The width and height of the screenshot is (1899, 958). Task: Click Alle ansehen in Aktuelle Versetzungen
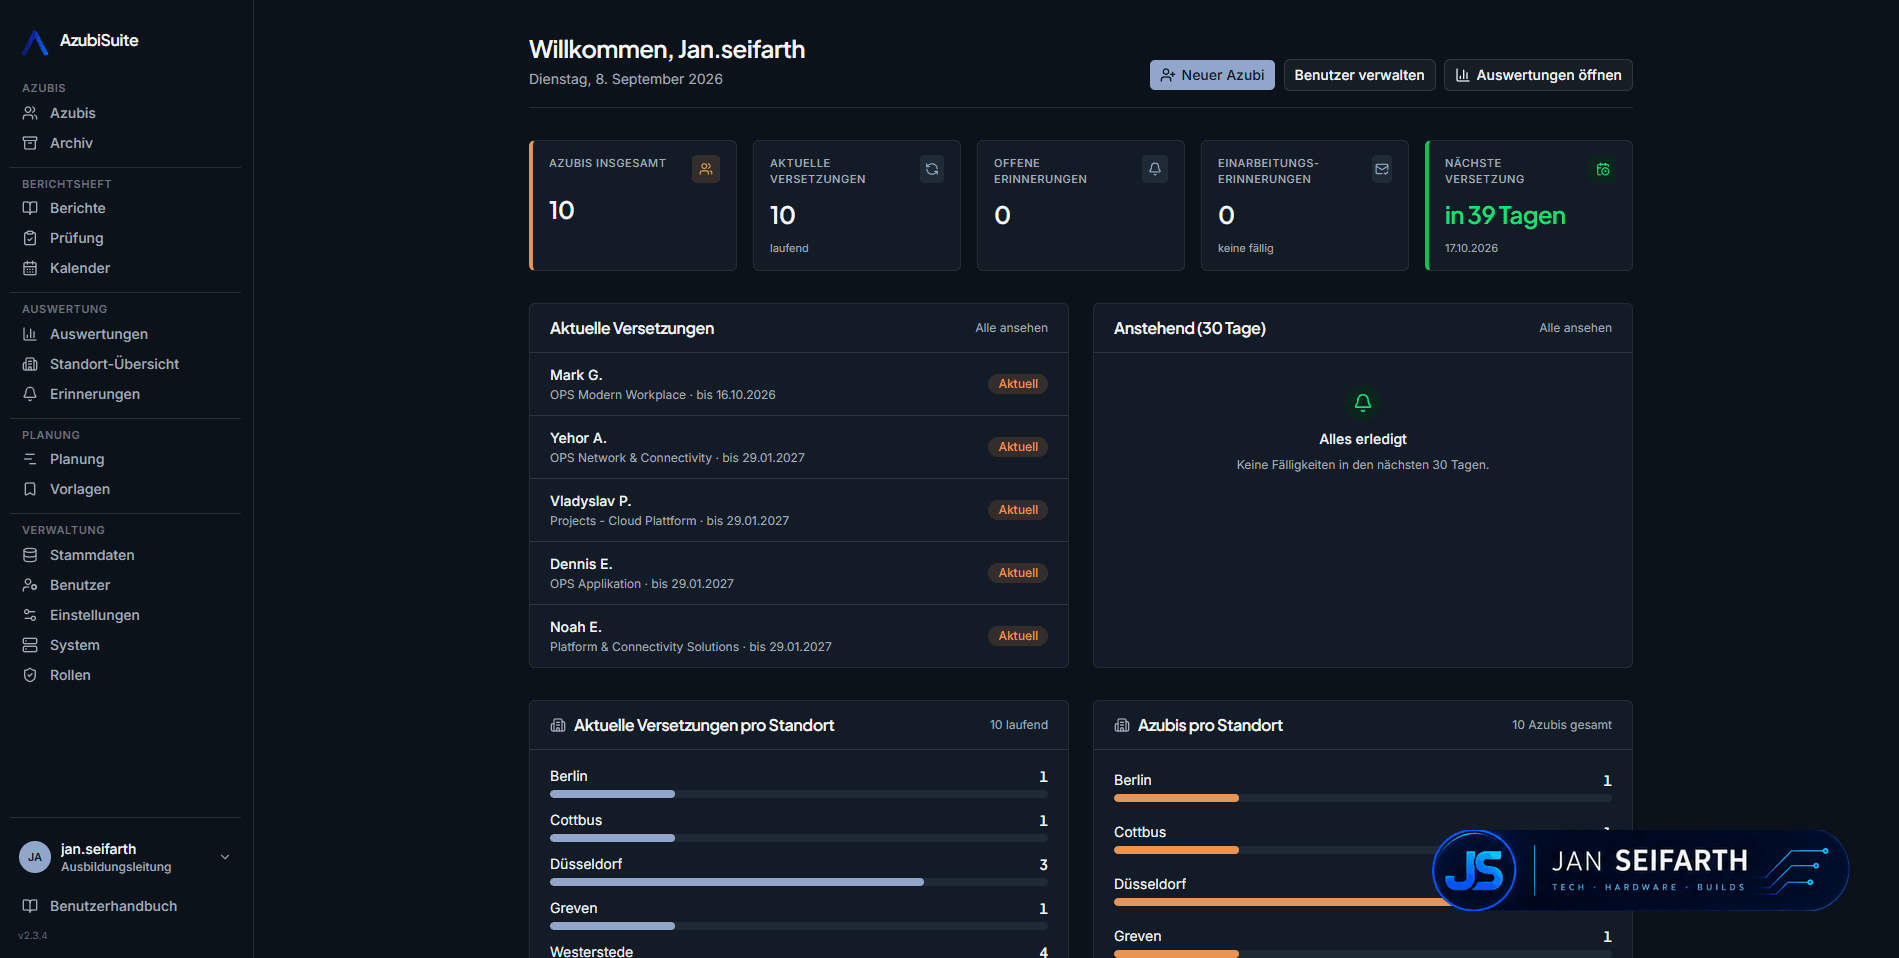coord(1011,328)
